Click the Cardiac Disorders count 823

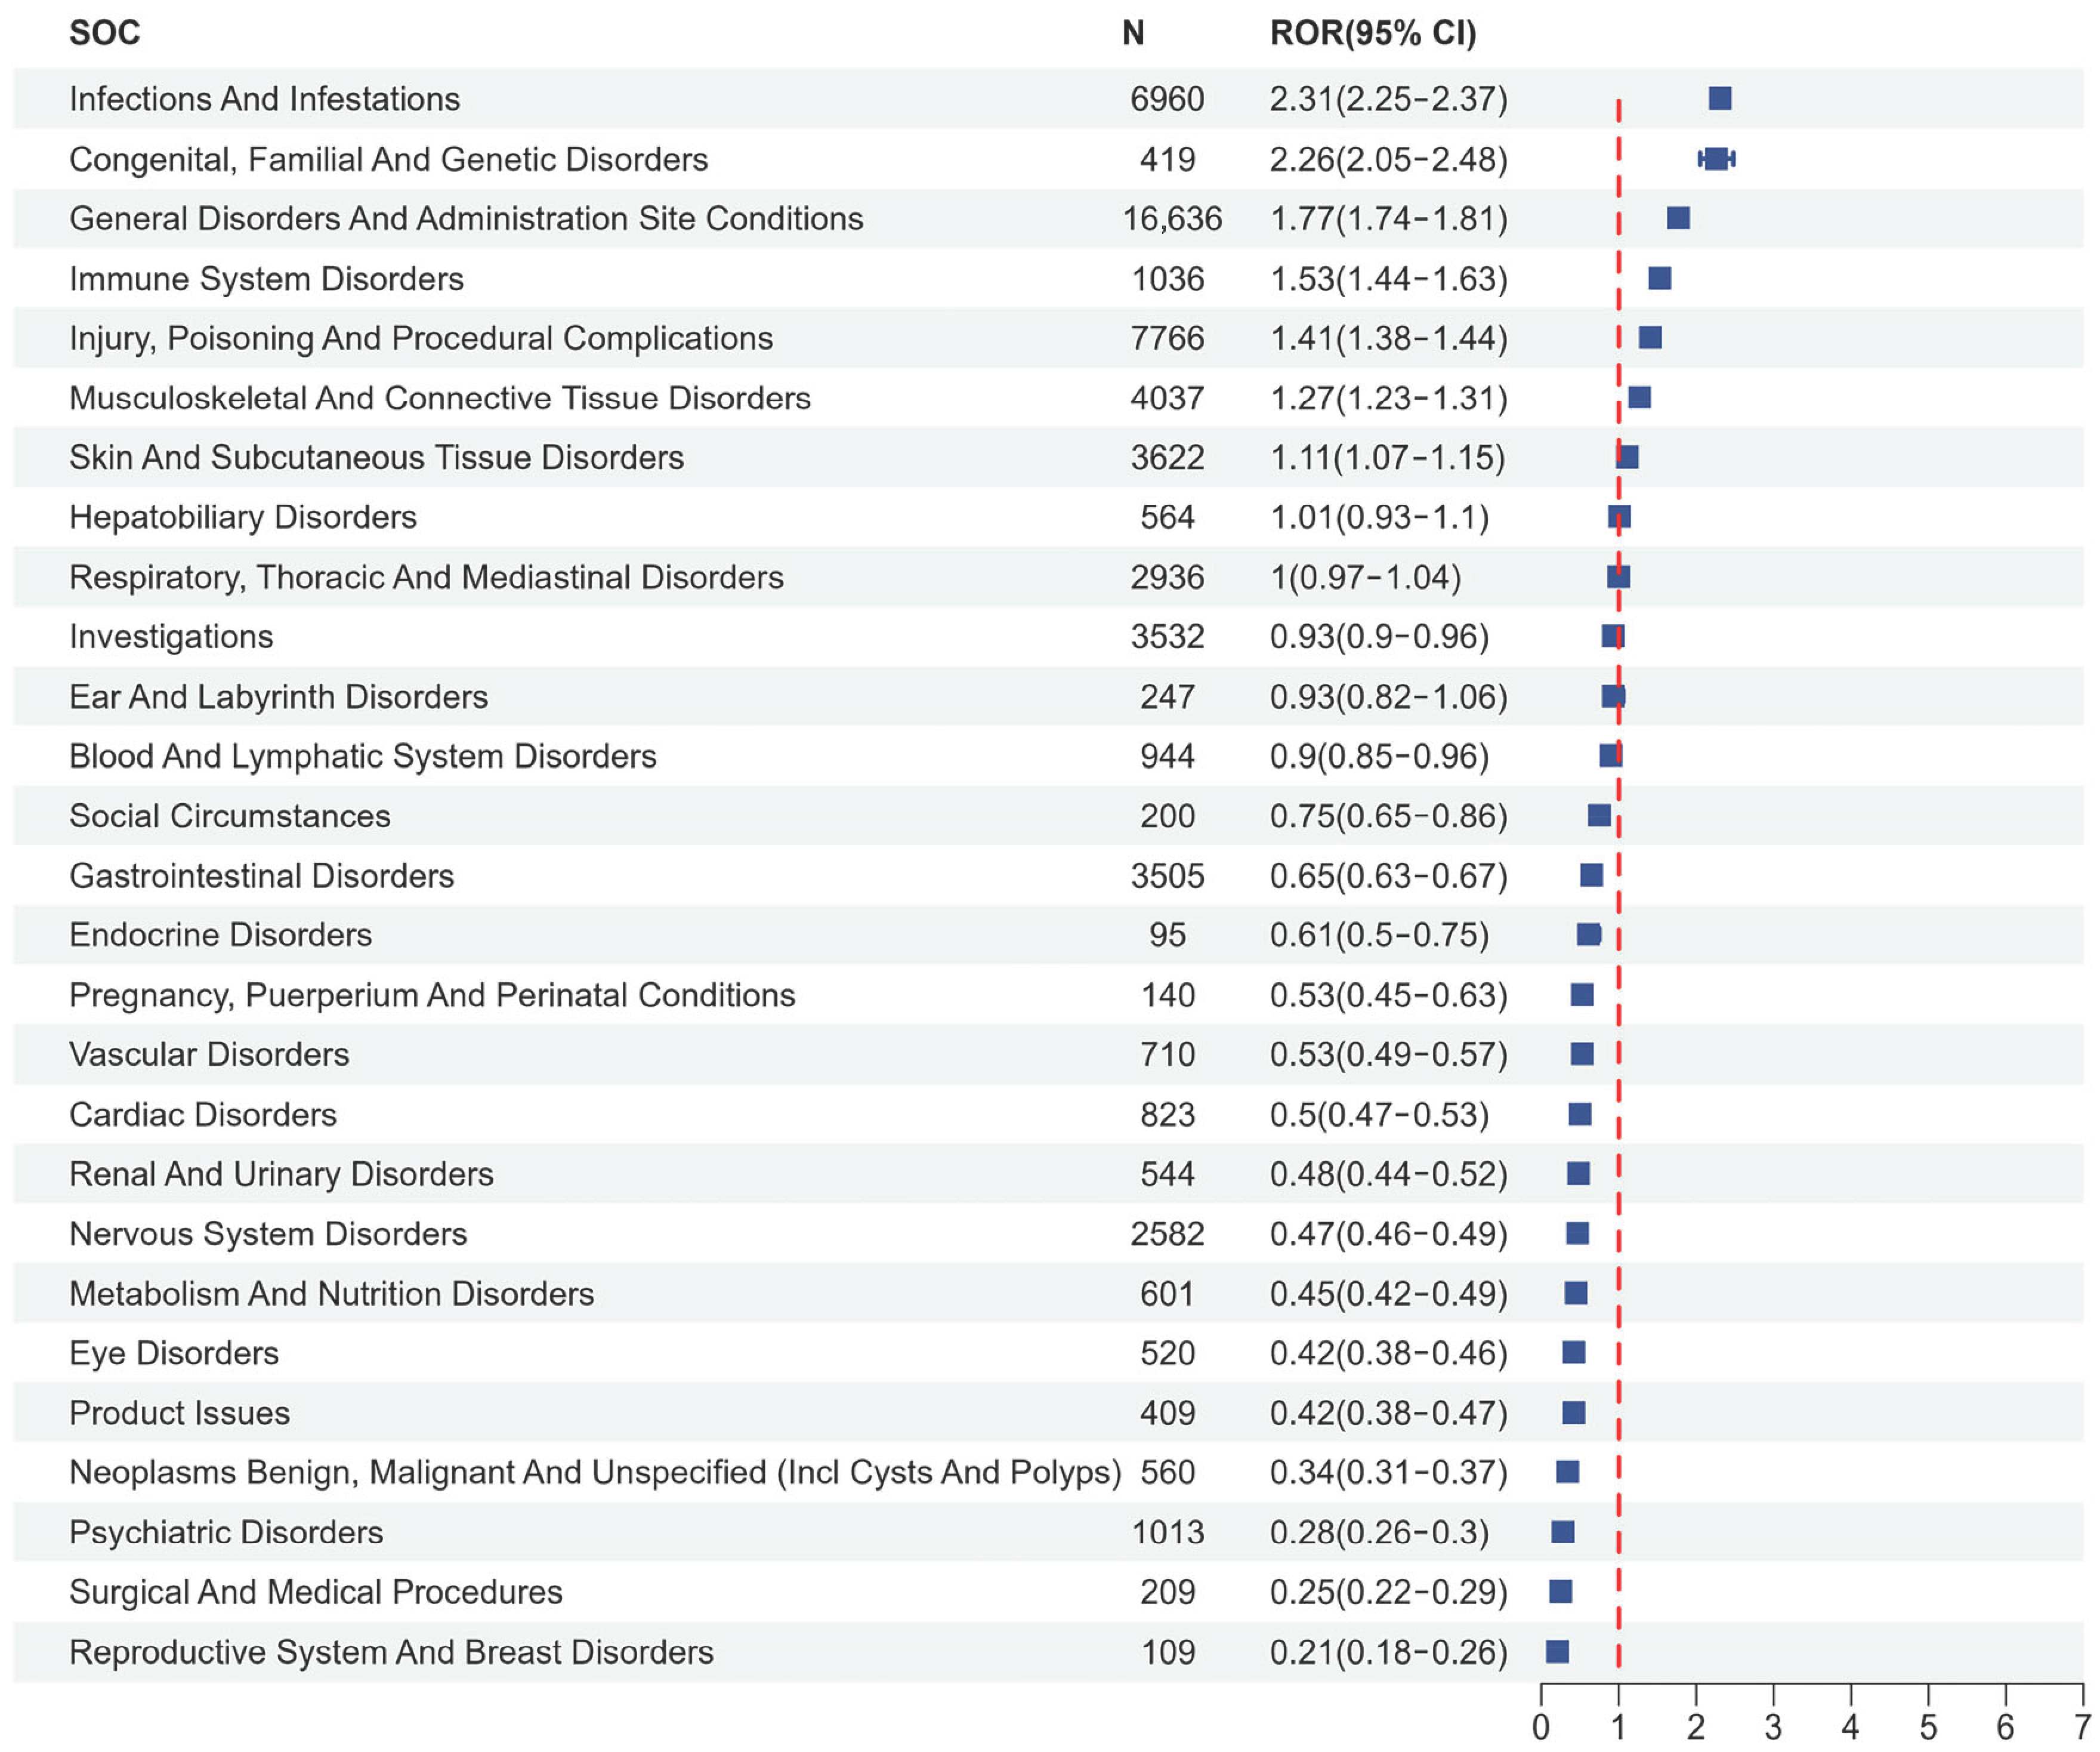[x=1167, y=1114]
